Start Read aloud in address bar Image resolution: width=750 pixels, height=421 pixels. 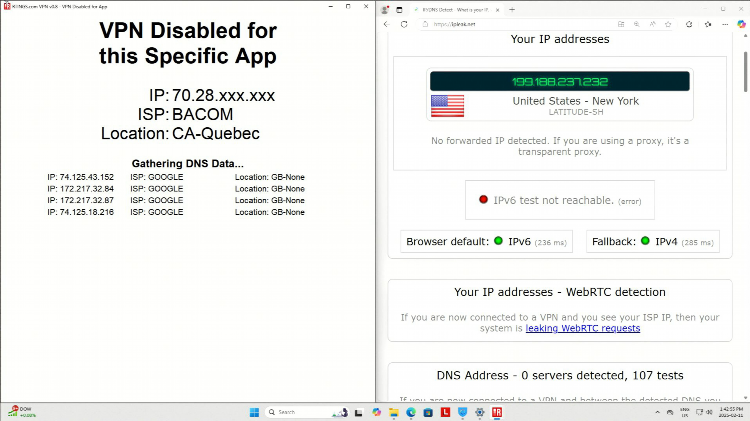pos(652,24)
